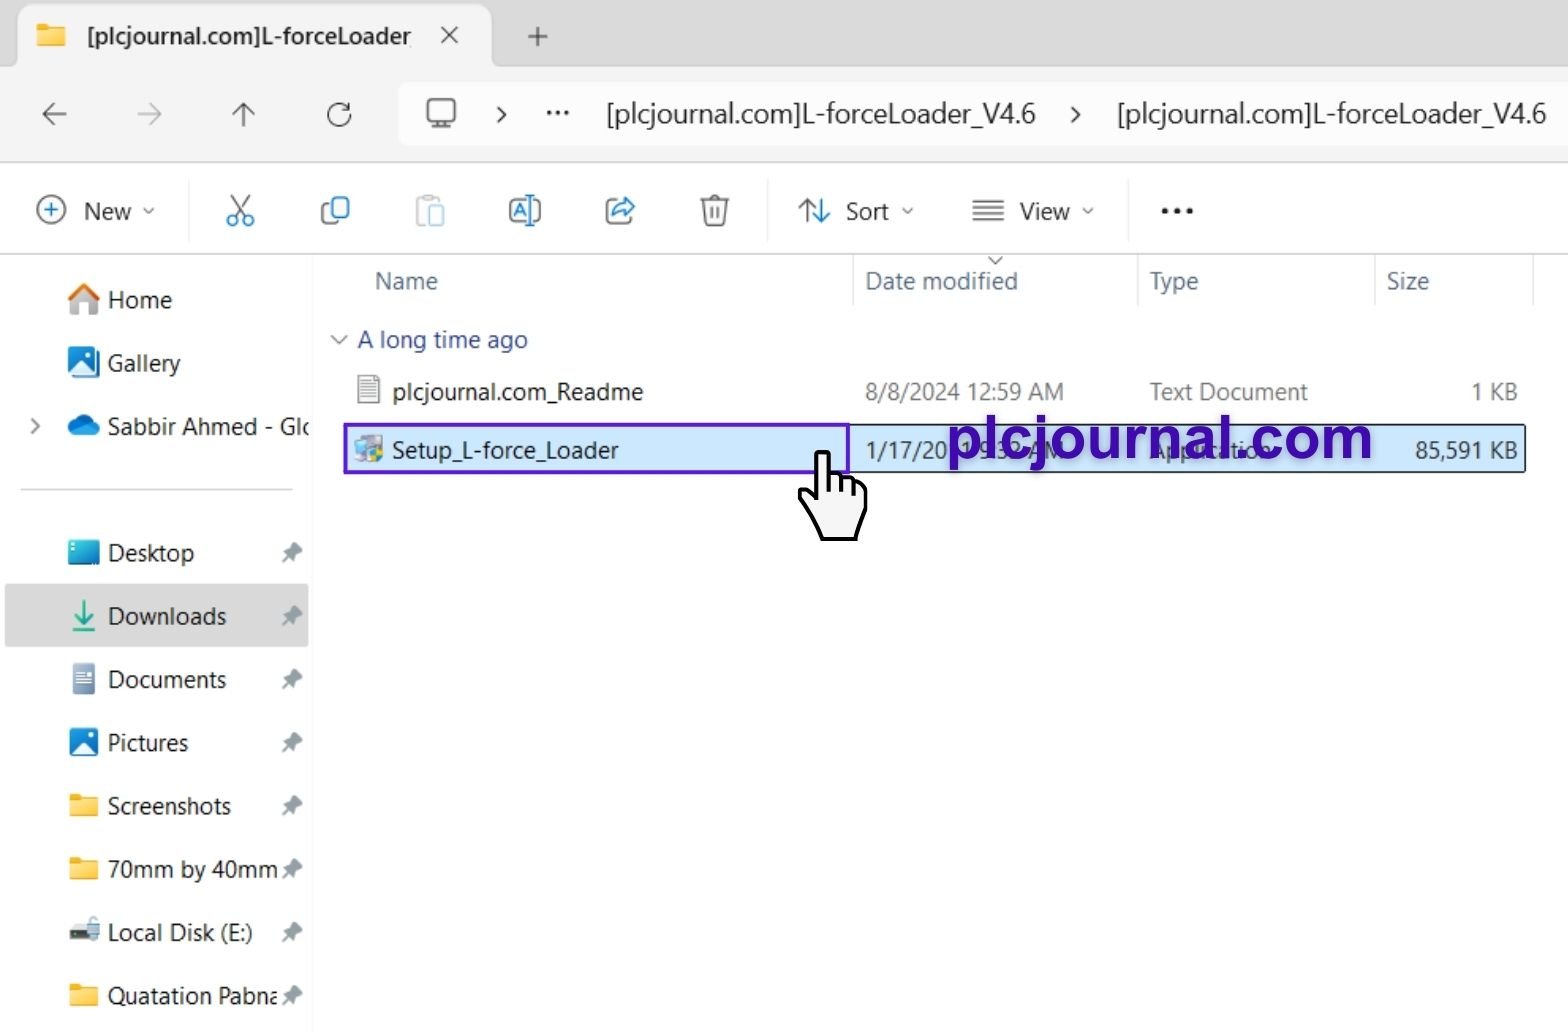Click the This PC monitor icon in address bar
Screen dimensions: 1568x1033
pos(441,113)
